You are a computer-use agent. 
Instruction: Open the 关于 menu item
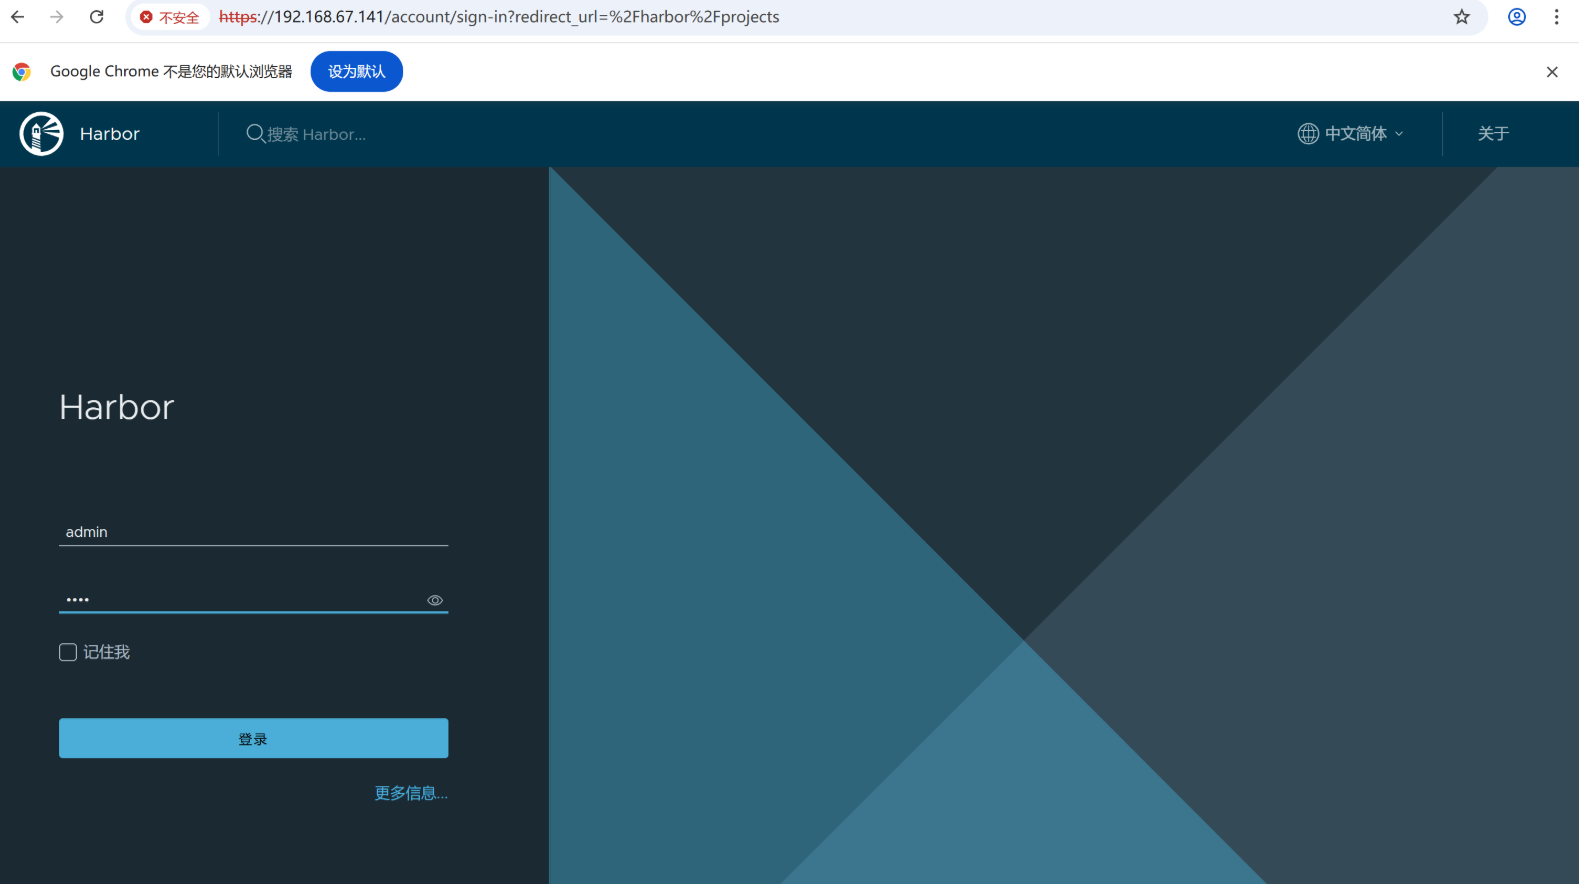tap(1493, 134)
